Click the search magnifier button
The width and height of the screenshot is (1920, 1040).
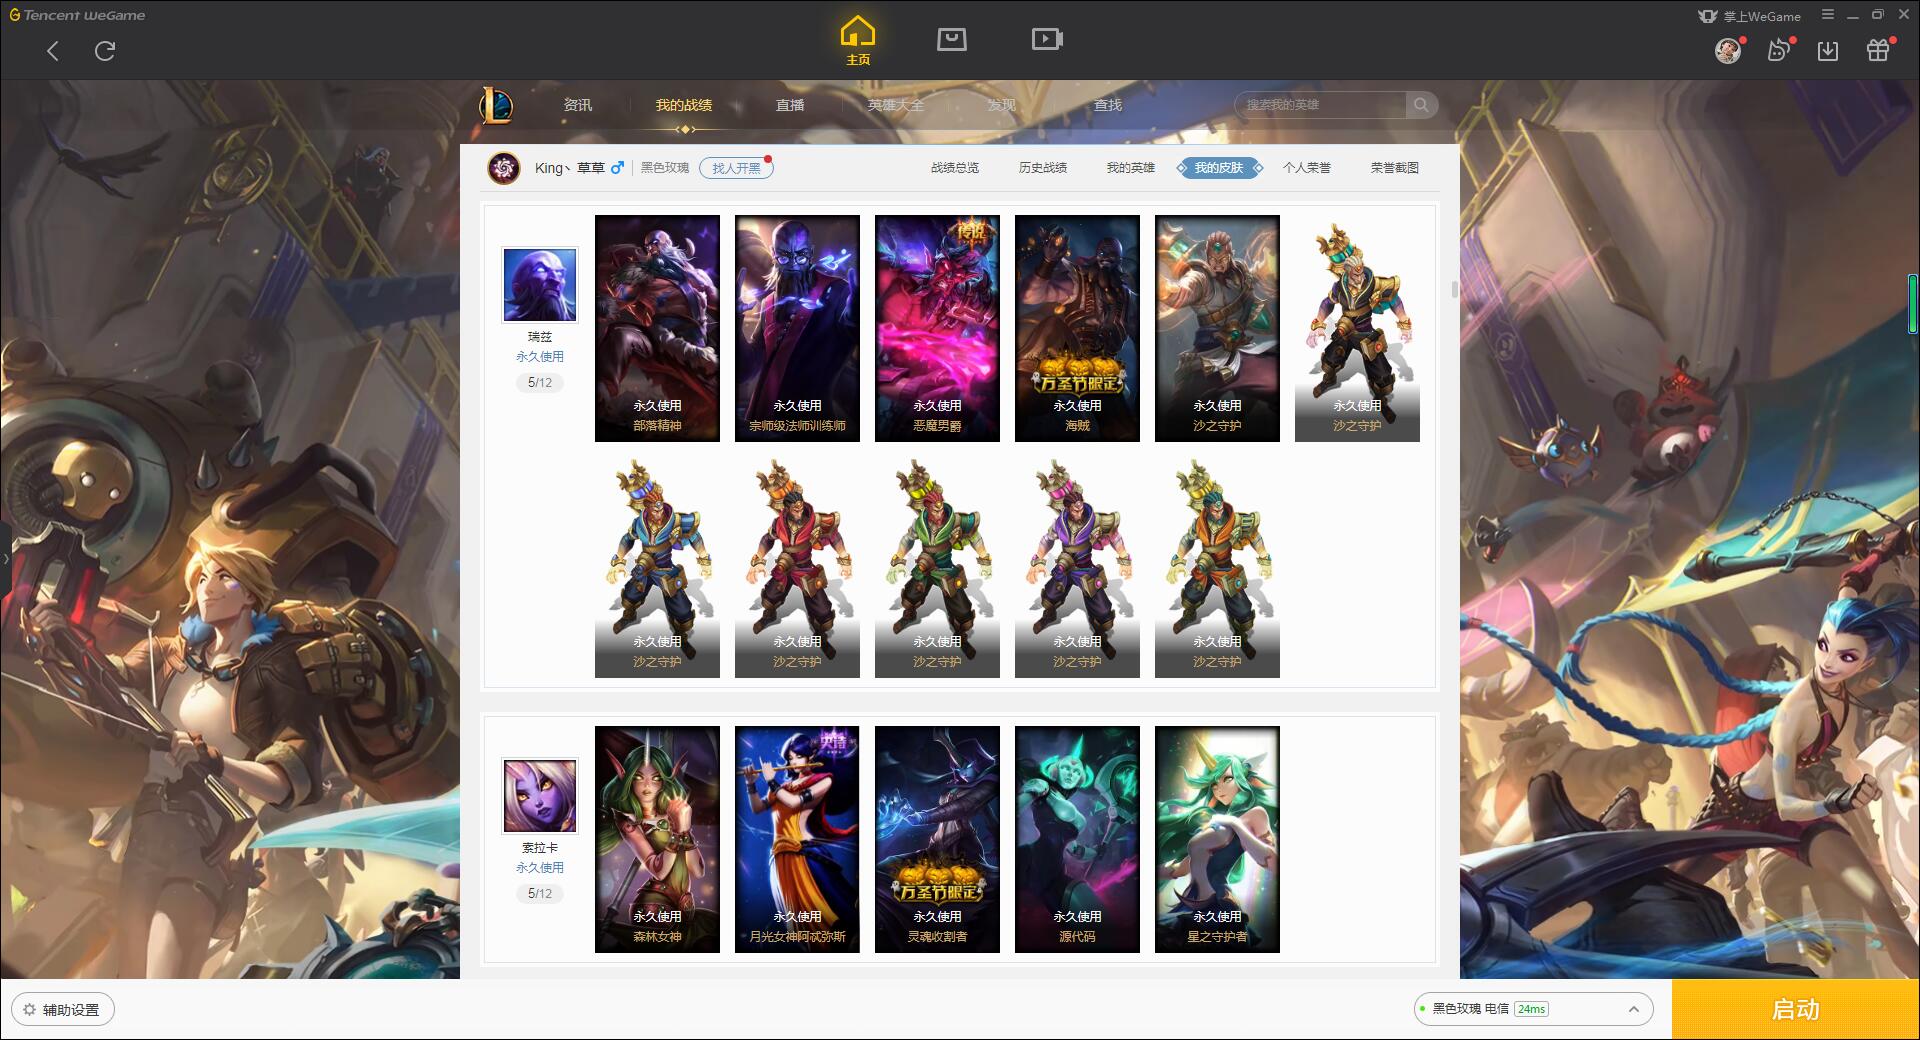tap(1421, 105)
